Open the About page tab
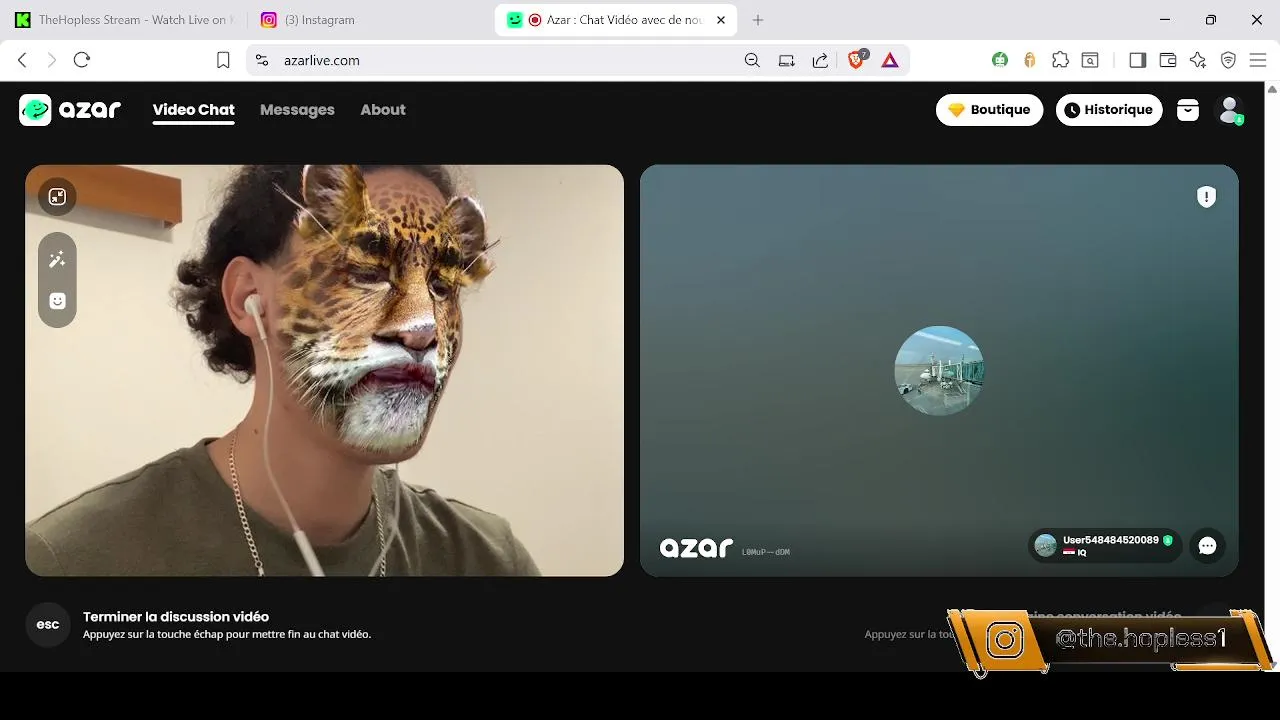This screenshot has width=1280, height=720. pos(383,110)
